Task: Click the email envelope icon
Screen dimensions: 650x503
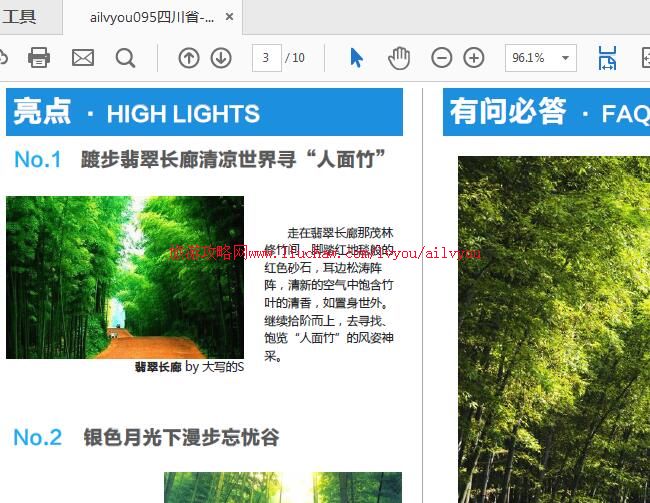Action: pos(83,58)
